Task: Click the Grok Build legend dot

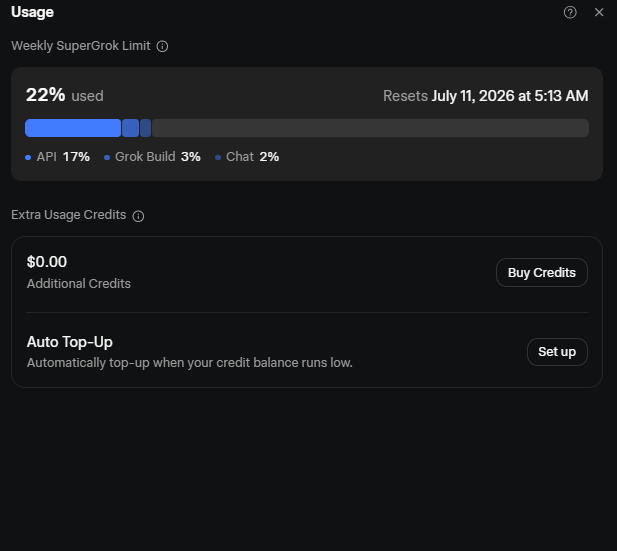Action: (107, 157)
